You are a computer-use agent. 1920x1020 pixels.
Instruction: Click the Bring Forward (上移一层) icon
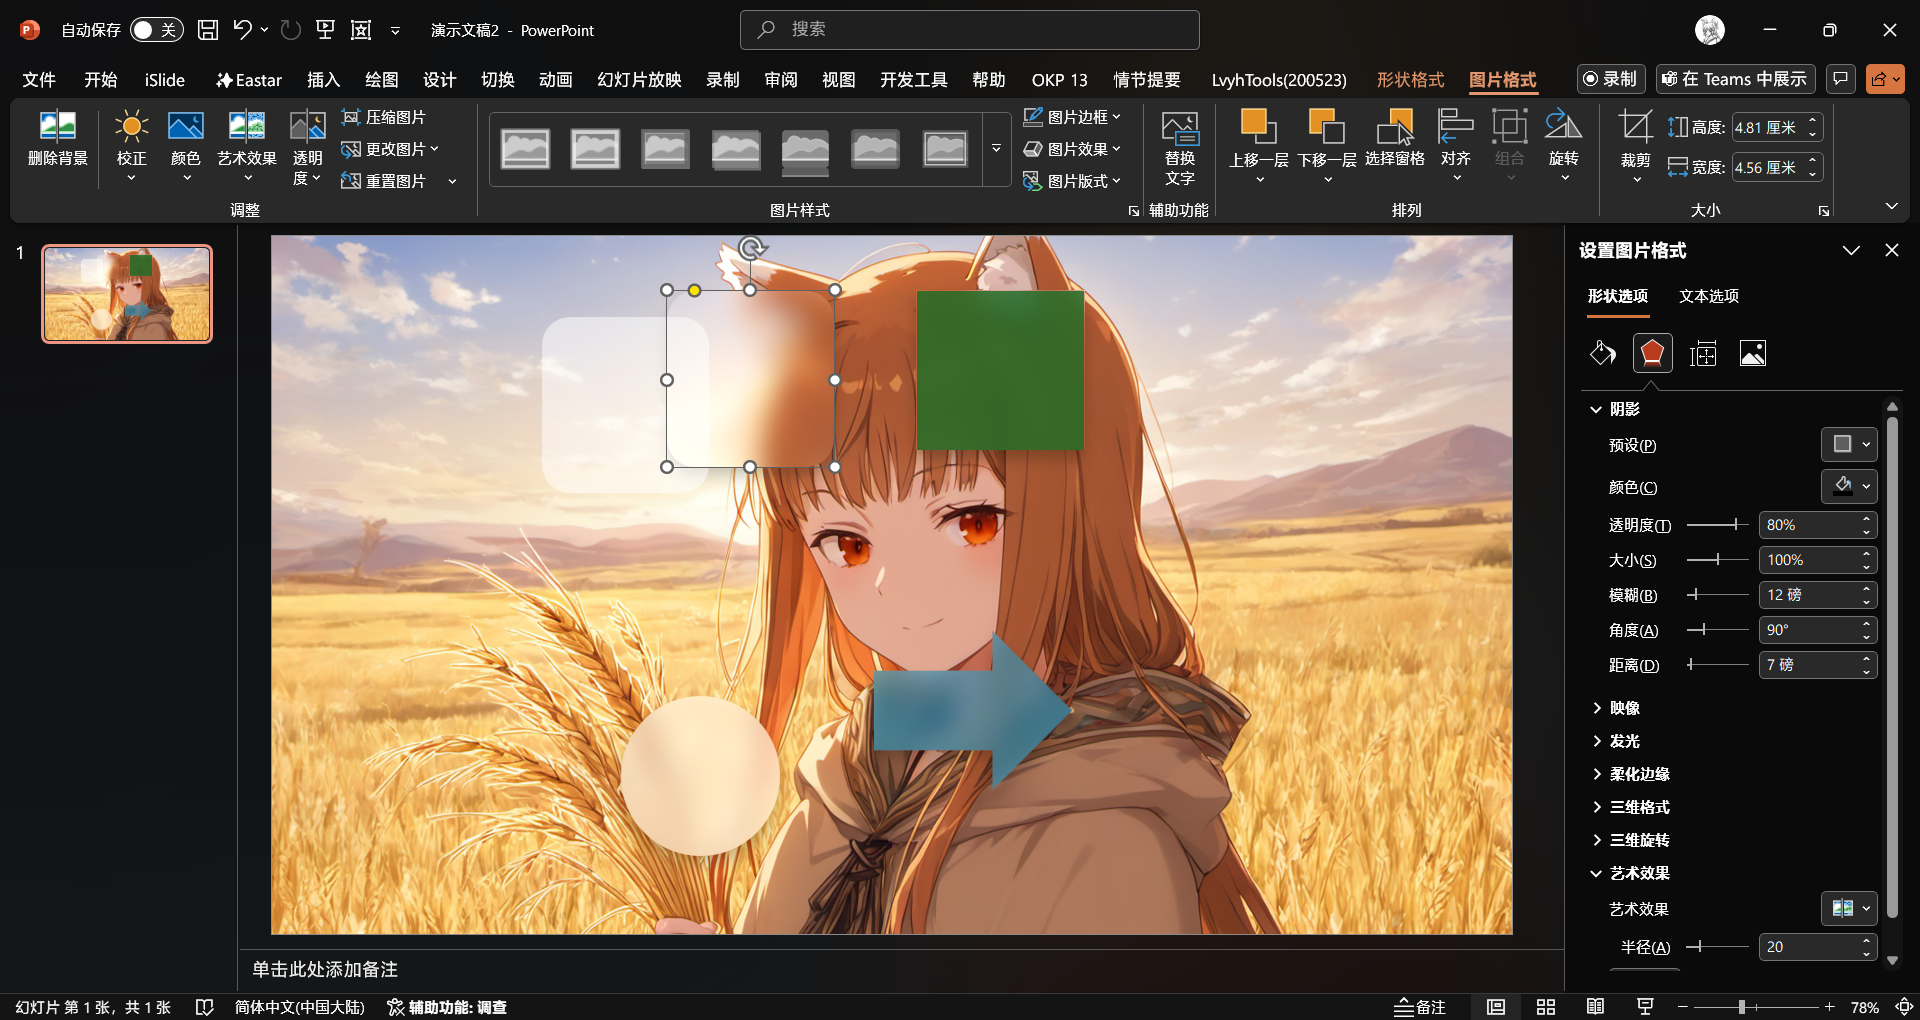(x=1257, y=128)
